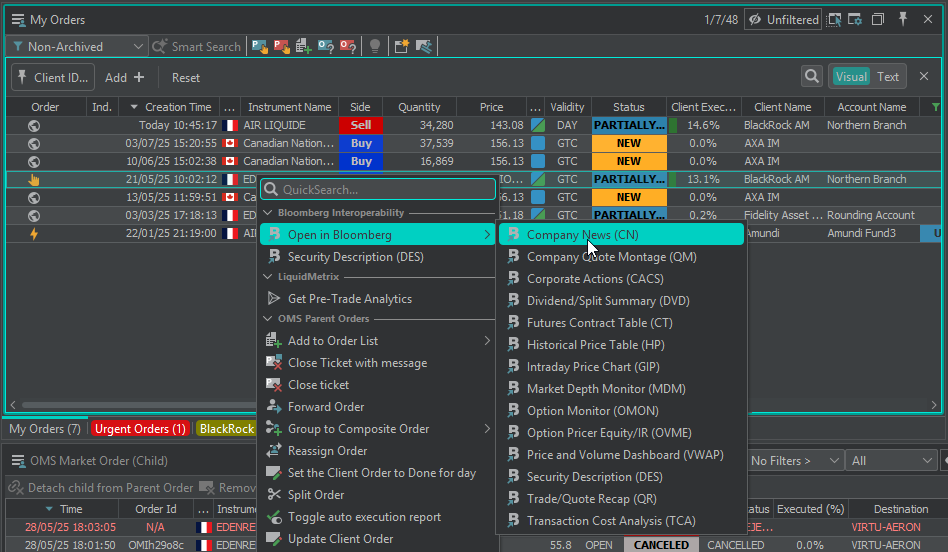Screen dimensions: 948x552
Task: Click the QuickSearch input field
Action: tap(378, 189)
